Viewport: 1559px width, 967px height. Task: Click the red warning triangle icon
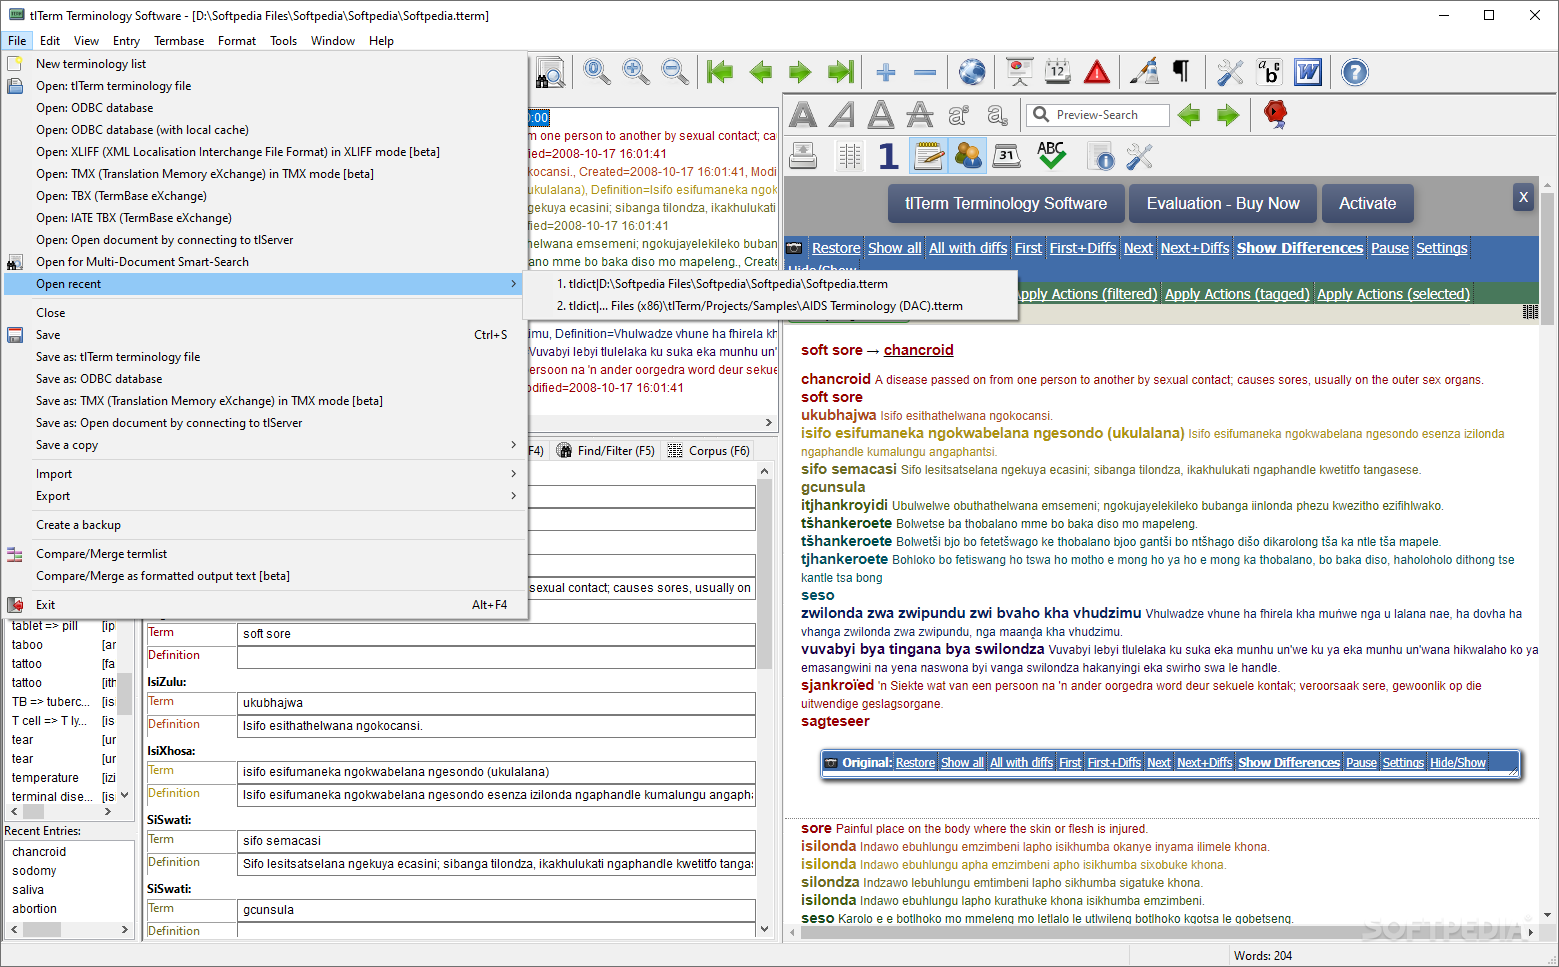1097,72
